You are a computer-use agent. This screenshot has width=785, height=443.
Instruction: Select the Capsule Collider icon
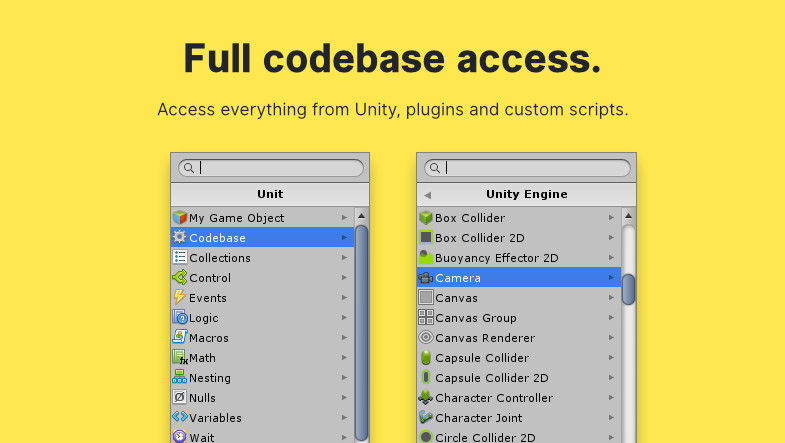pos(425,358)
